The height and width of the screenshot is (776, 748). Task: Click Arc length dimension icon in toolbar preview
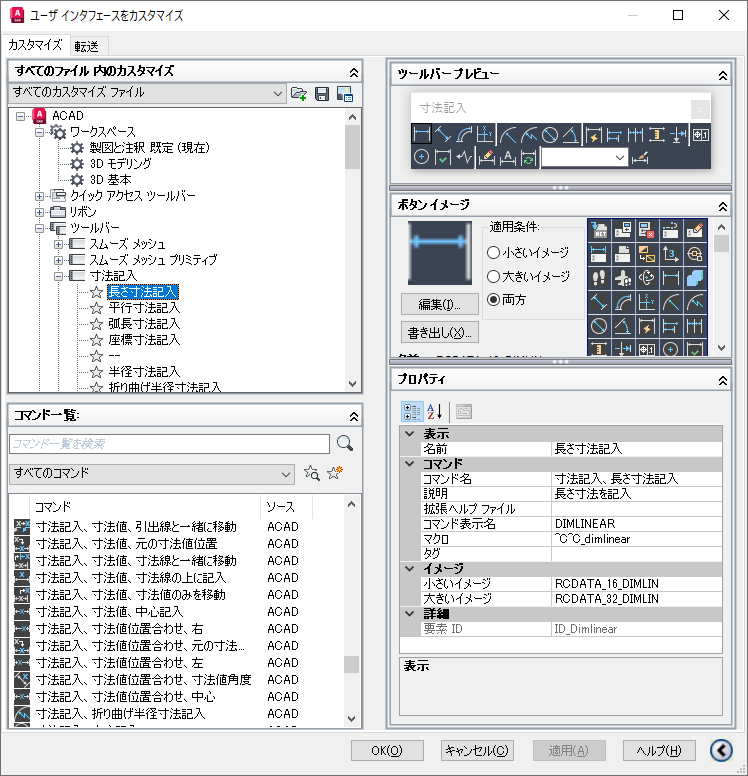464,135
